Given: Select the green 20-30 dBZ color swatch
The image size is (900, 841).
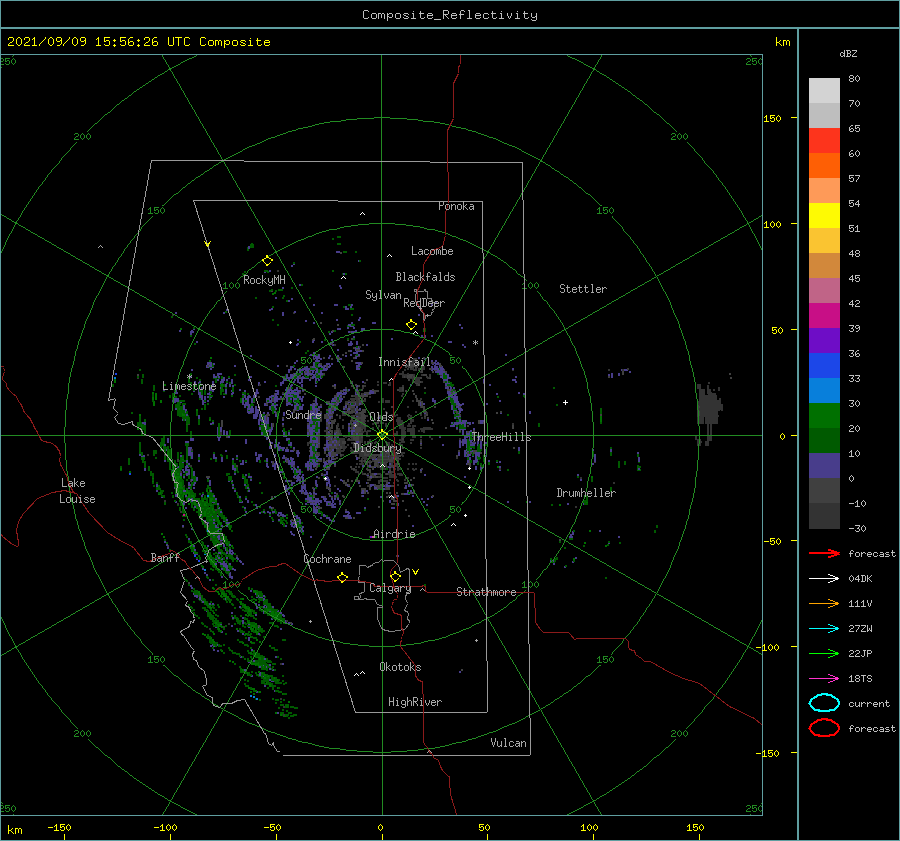Looking at the screenshot, I should 824,416.
